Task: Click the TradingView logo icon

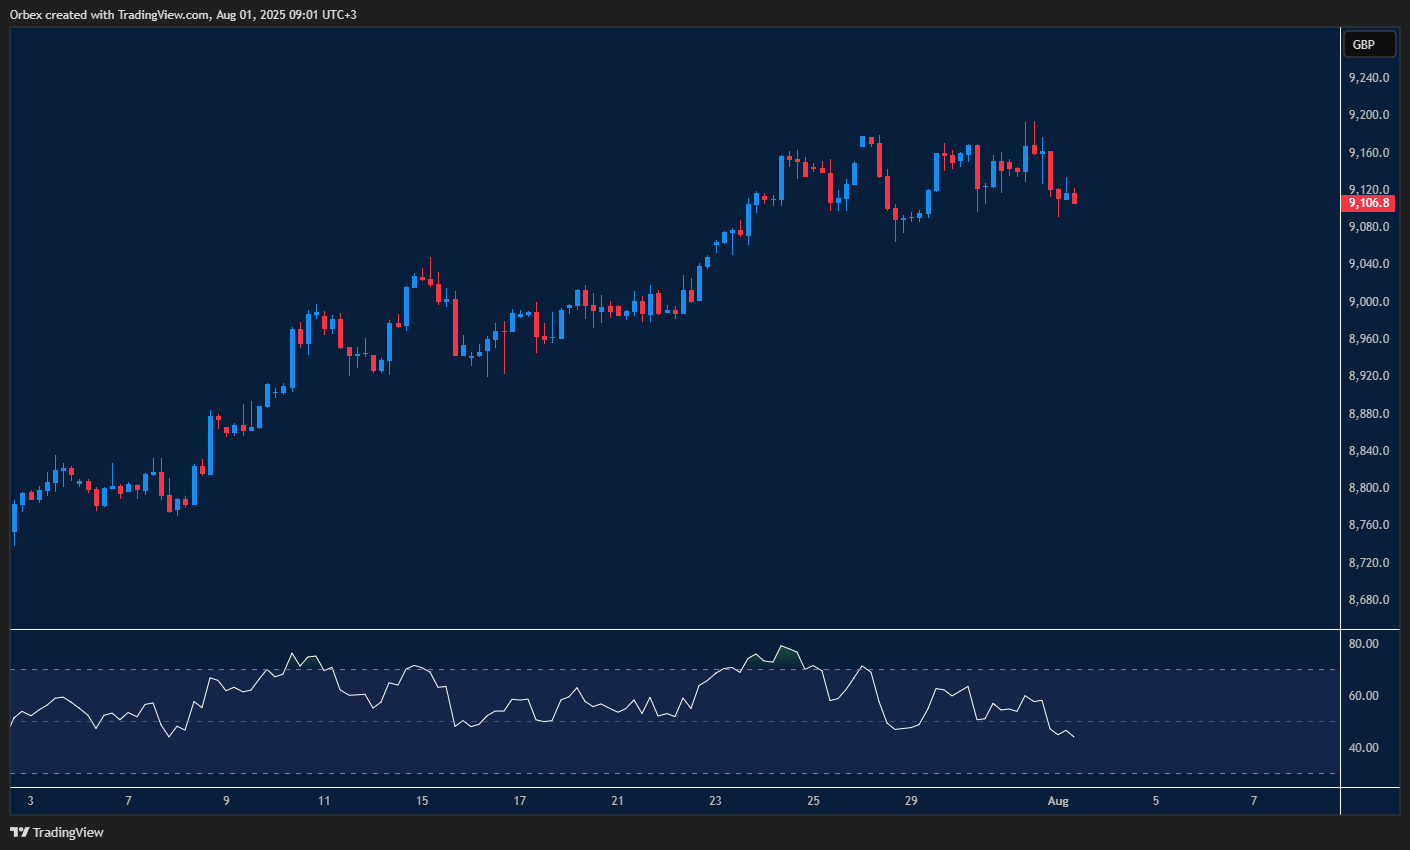Action: [19, 832]
